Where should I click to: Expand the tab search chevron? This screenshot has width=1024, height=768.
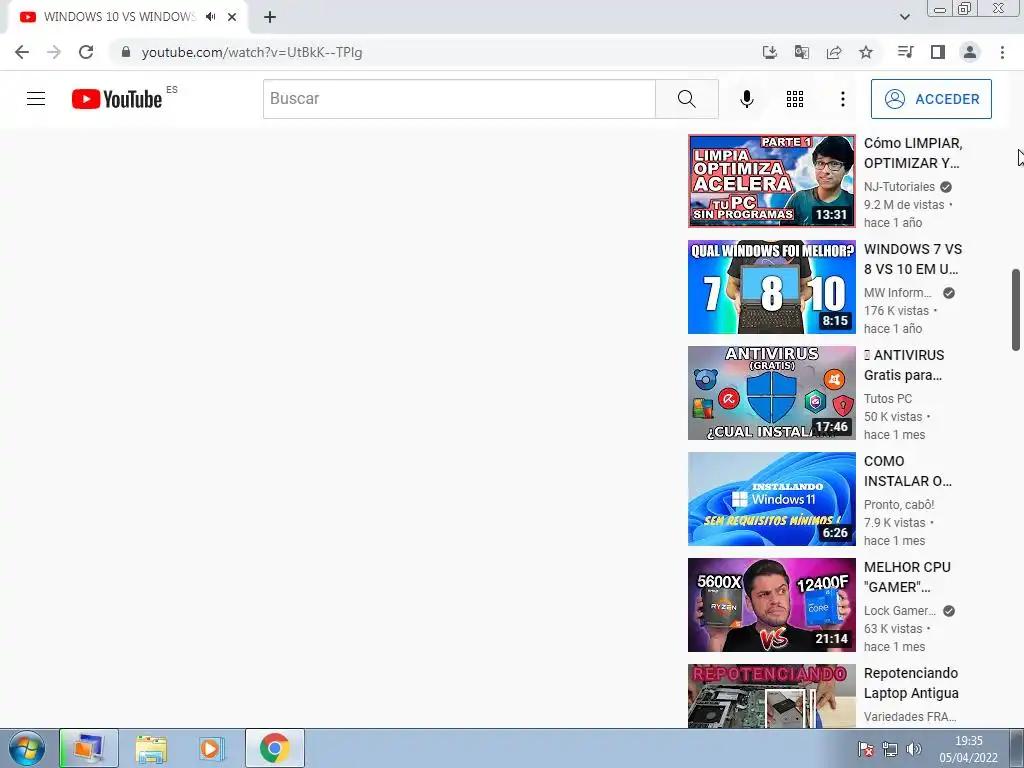904,17
